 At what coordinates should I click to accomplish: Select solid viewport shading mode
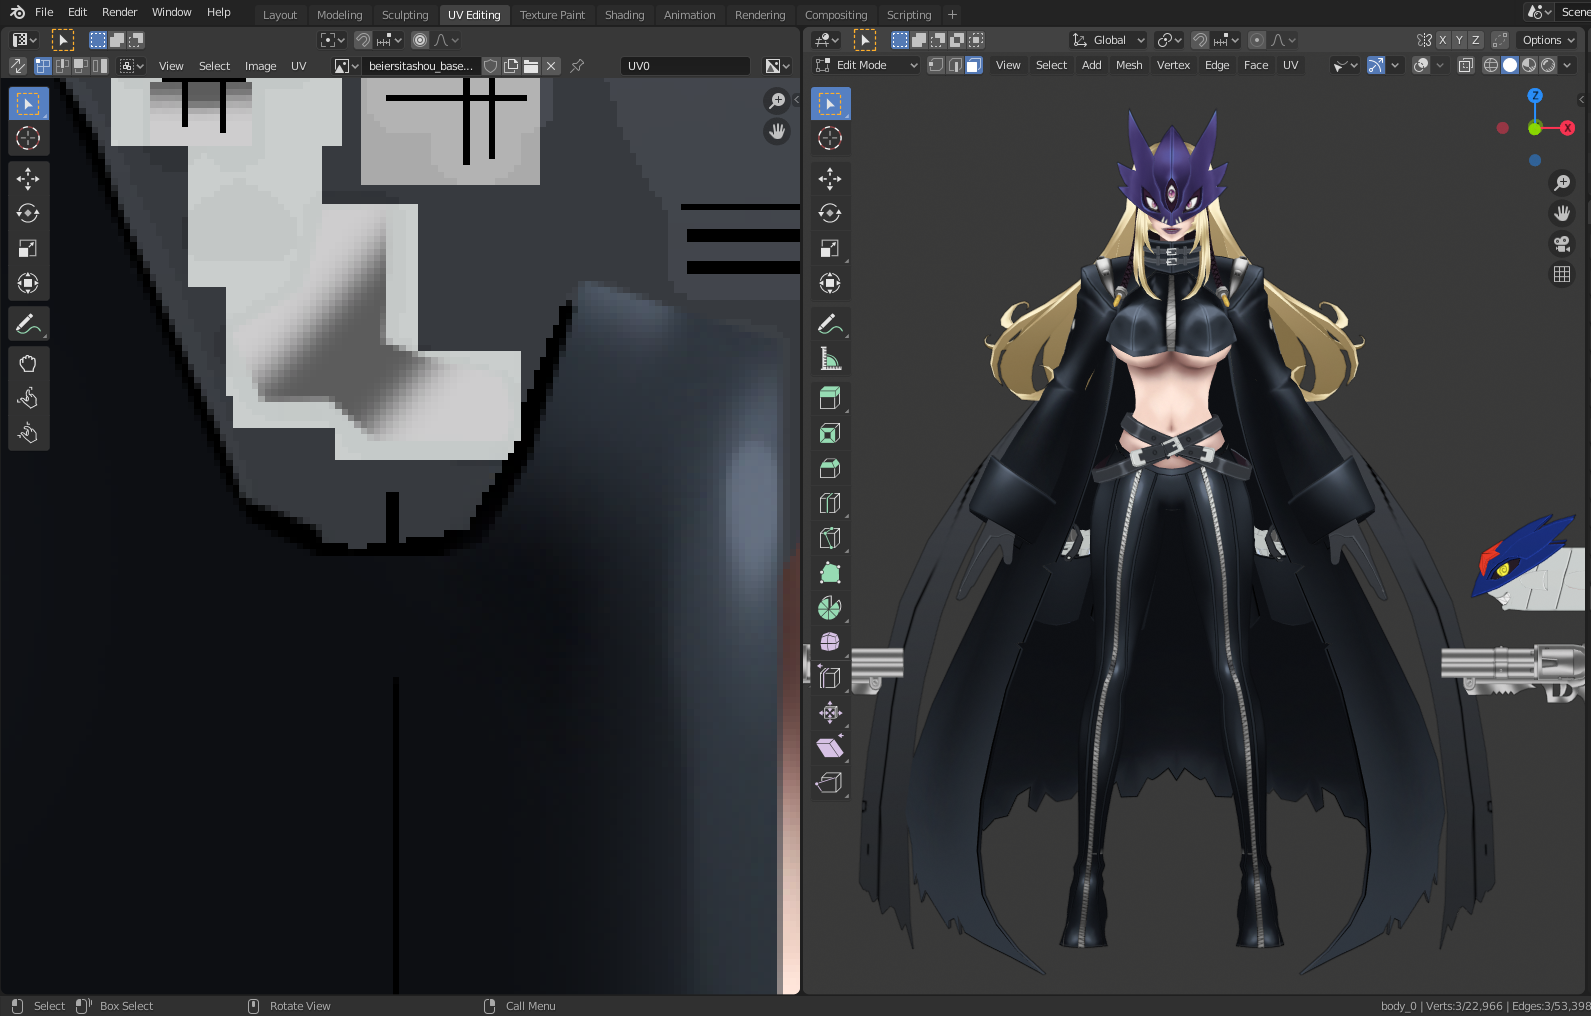[1510, 65]
